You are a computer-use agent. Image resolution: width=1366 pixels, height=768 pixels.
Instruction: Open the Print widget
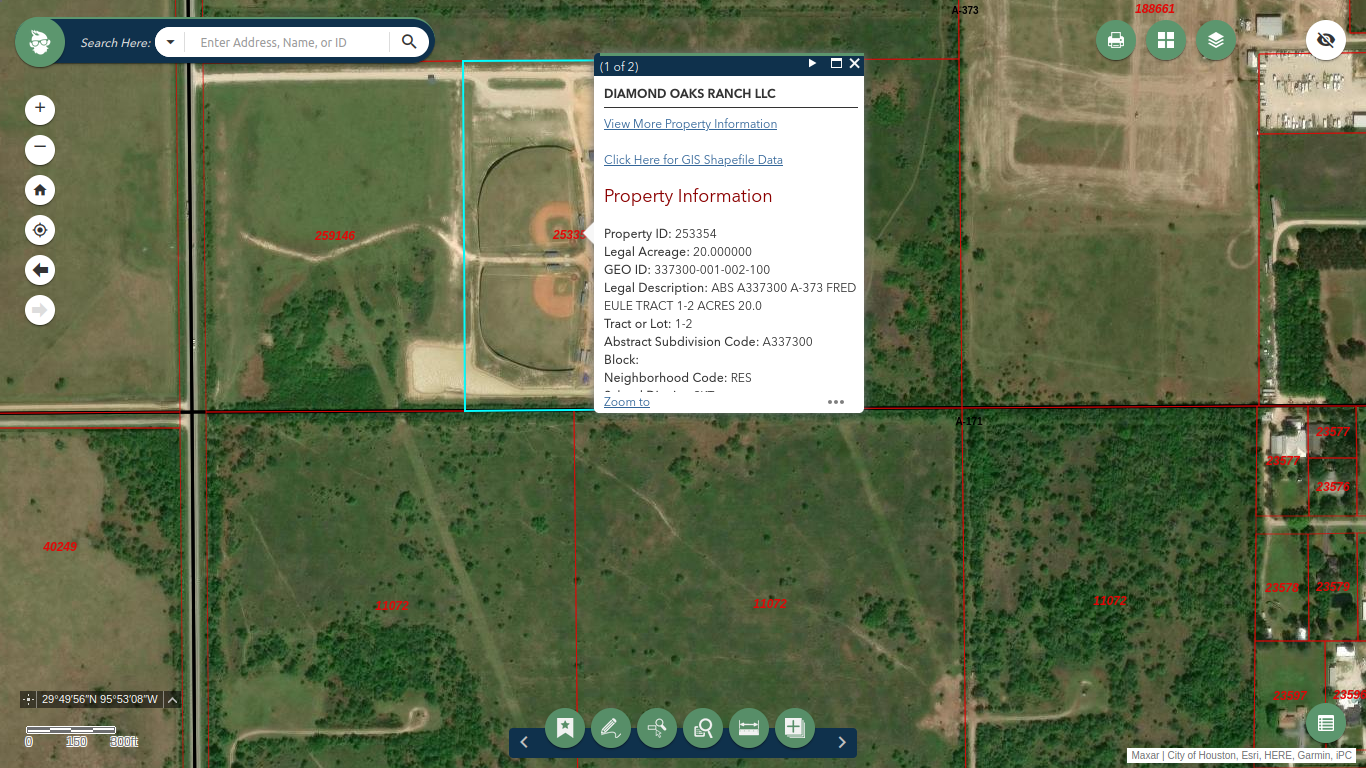[x=1116, y=40]
